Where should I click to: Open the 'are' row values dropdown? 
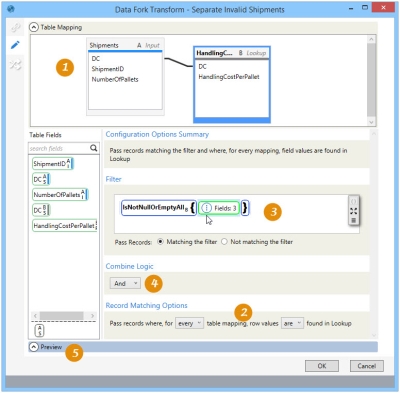coord(292,323)
